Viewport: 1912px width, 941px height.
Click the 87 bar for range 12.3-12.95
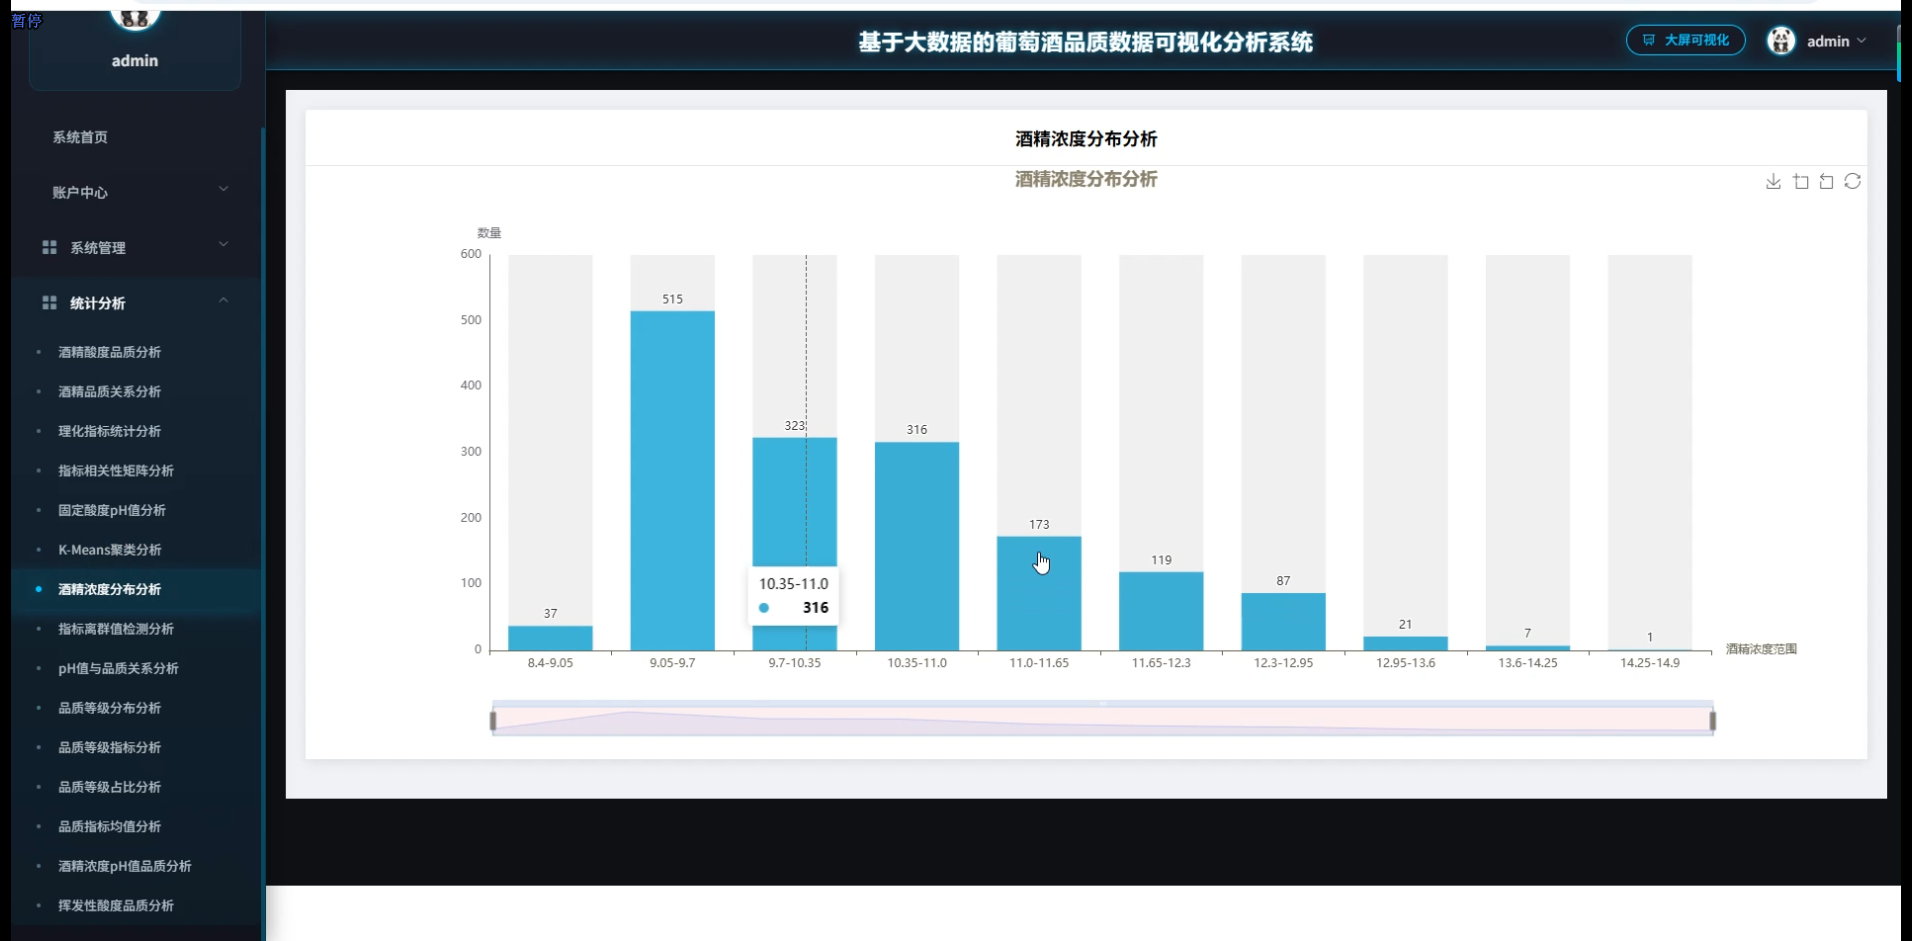click(x=1283, y=621)
